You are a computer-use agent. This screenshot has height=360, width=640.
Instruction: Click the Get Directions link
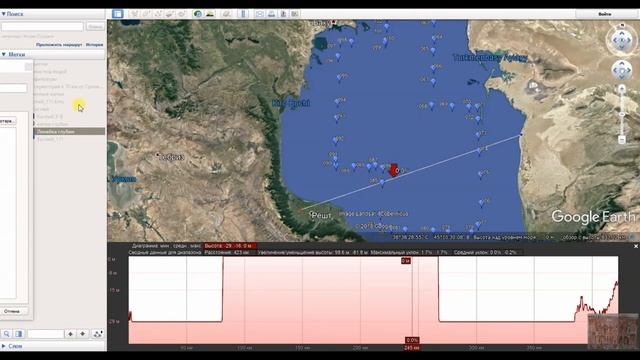pyautogui.click(x=59, y=44)
